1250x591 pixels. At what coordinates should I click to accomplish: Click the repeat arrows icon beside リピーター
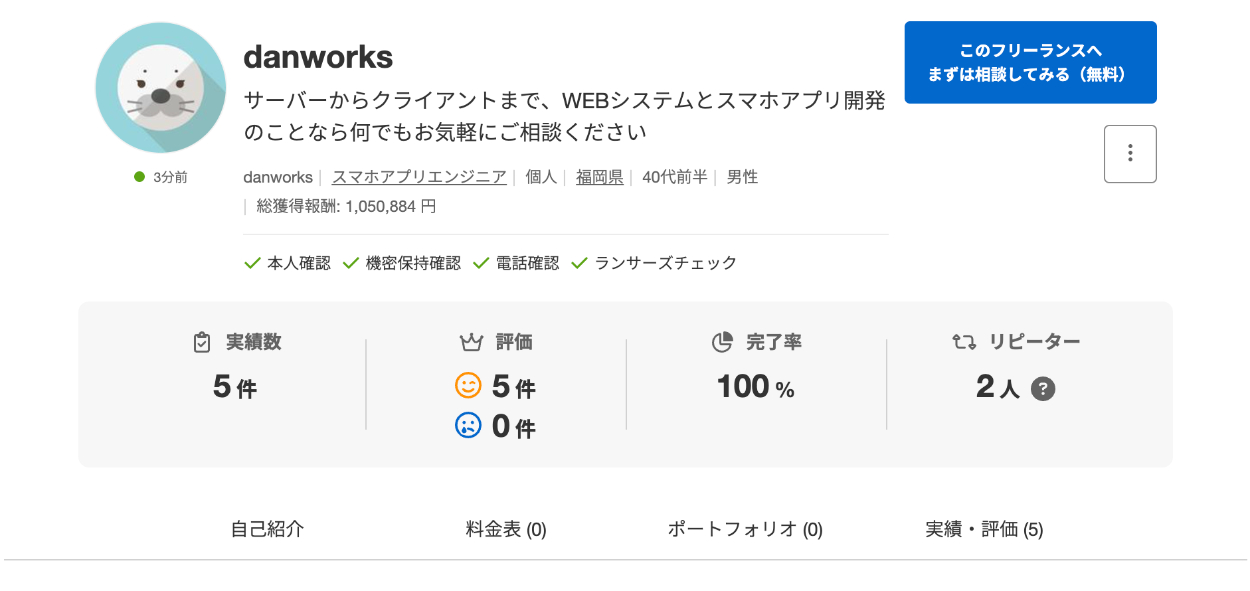(x=964, y=342)
